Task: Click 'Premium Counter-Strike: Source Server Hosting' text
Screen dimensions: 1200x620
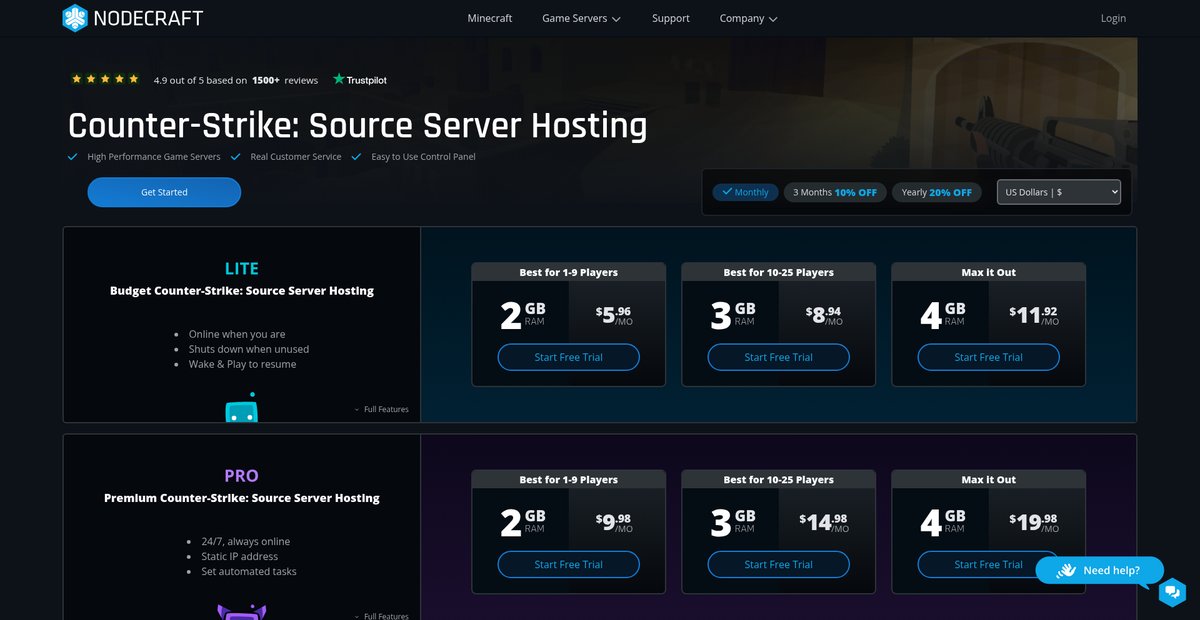Action: point(242,498)
